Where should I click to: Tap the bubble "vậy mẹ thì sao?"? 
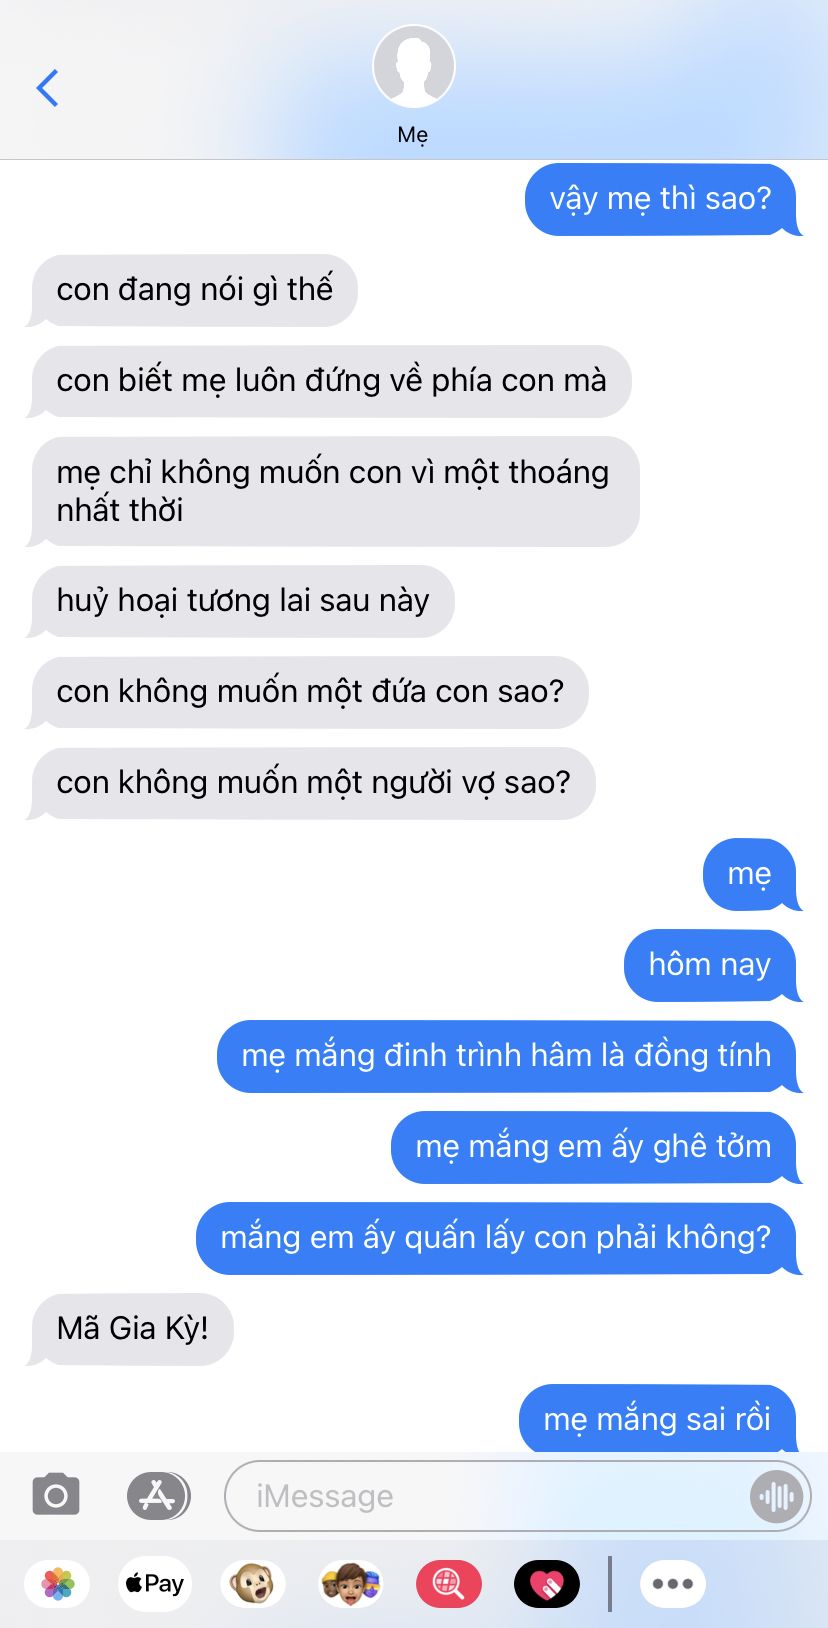pos(661,199)
